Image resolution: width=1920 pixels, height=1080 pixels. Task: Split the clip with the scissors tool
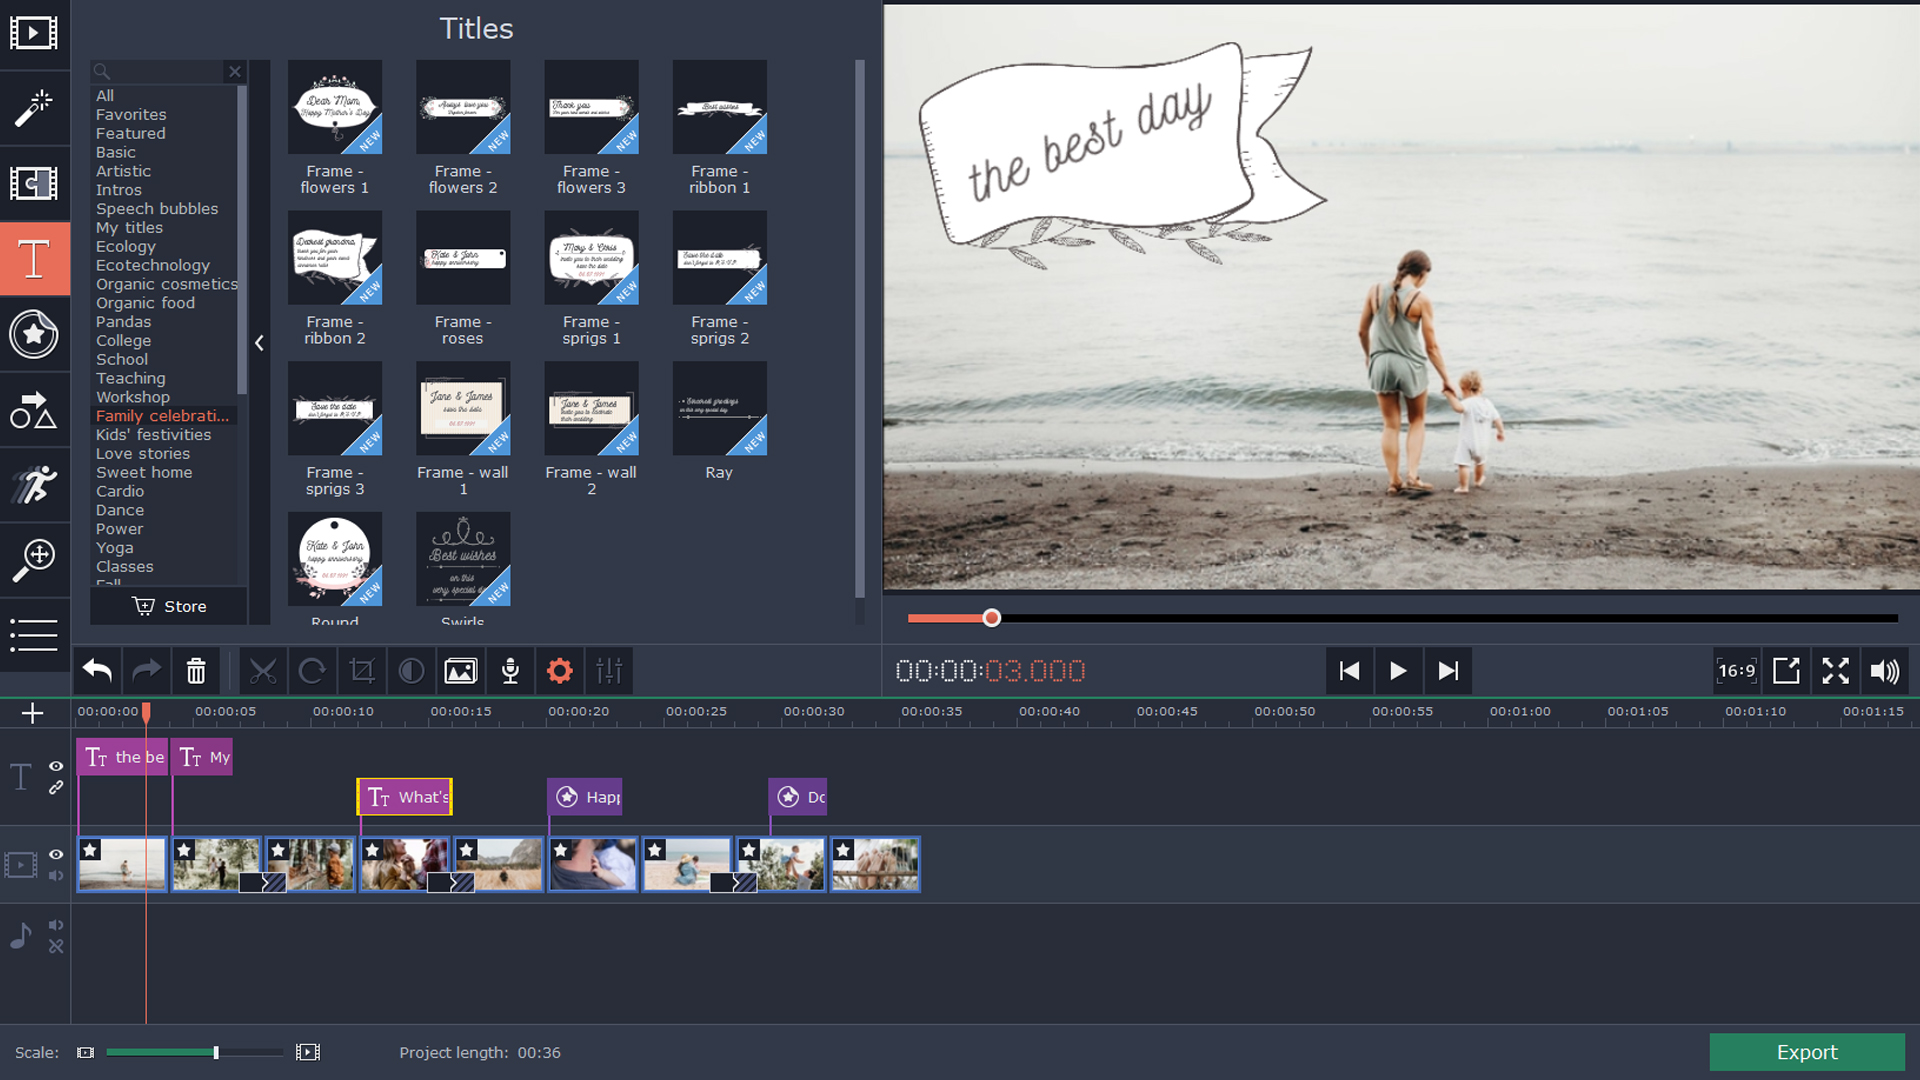(263, 671)
